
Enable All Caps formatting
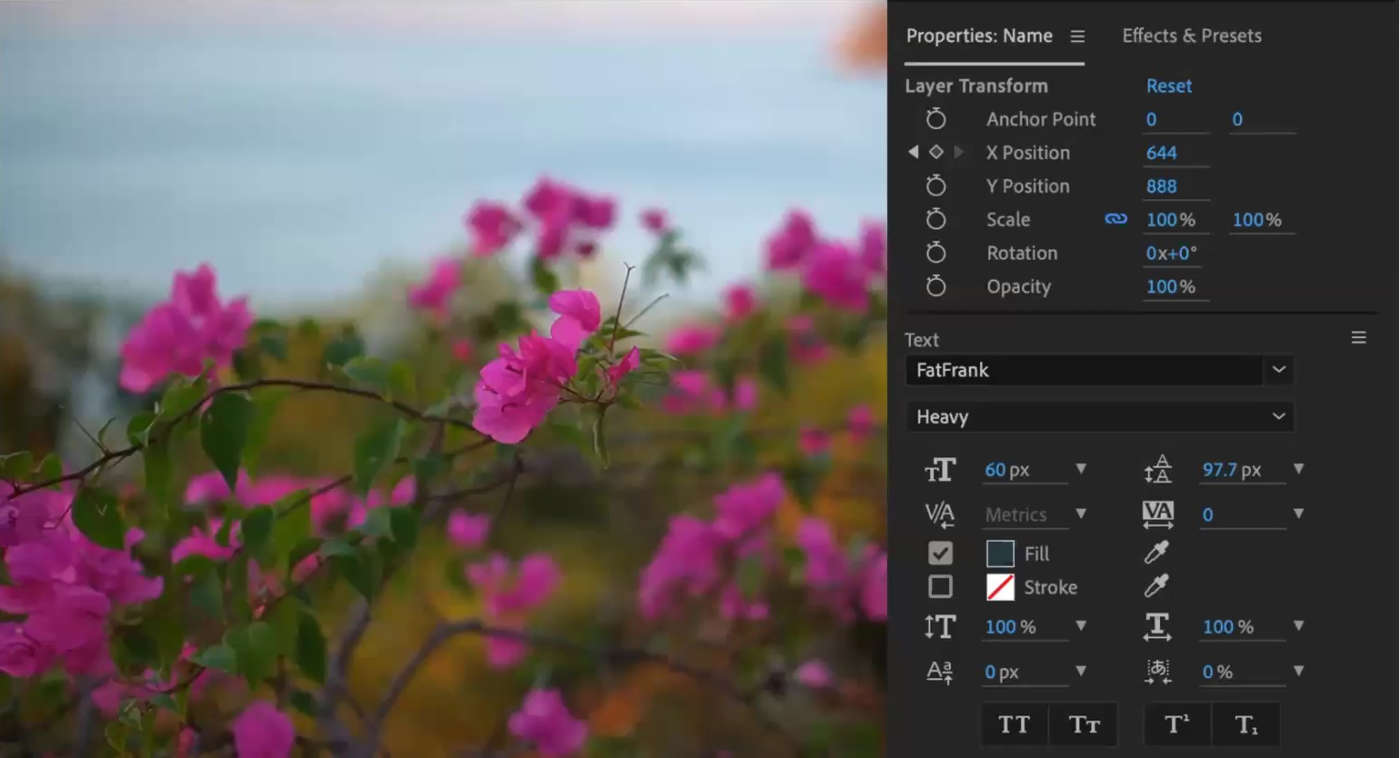coord(1013,723)
